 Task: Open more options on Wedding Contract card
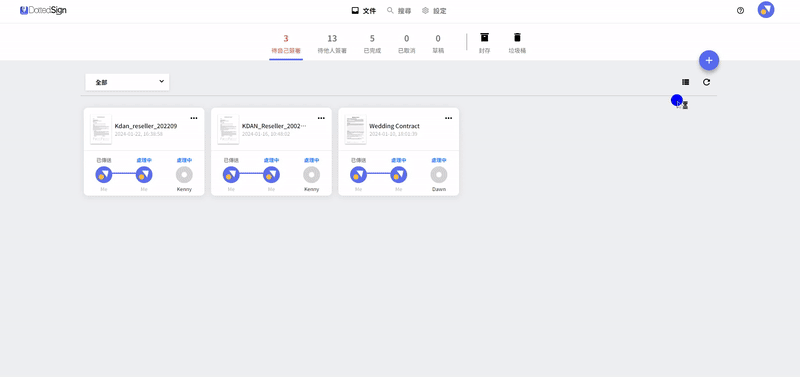(448, 118)
